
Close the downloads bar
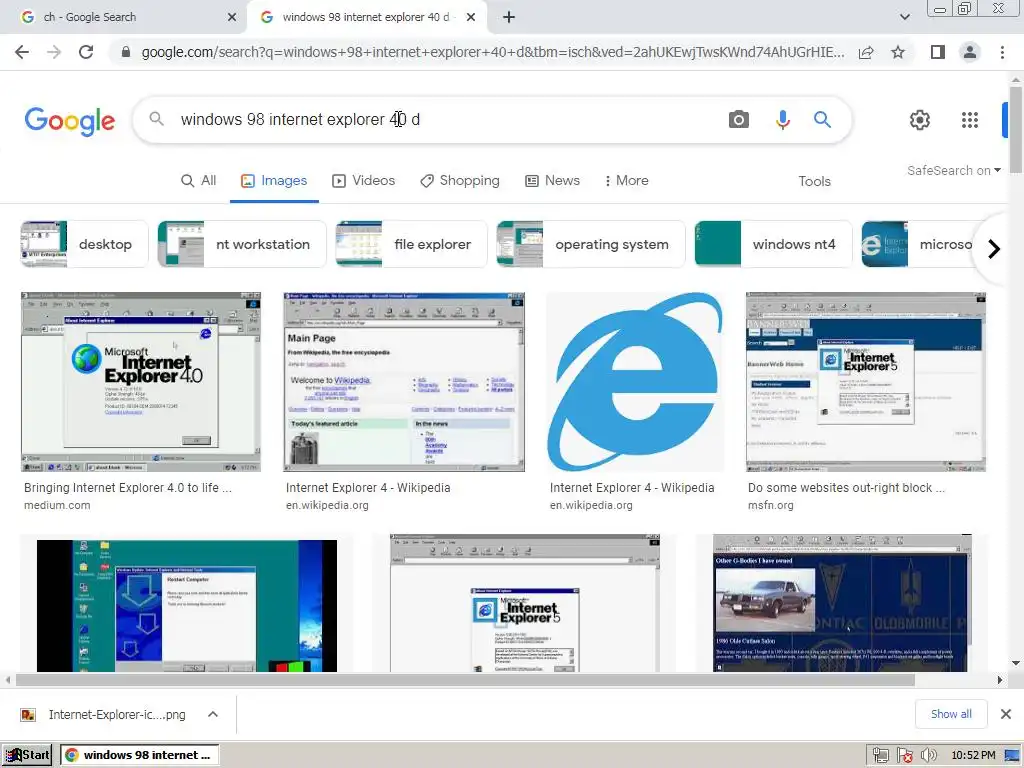[1006, 714]
